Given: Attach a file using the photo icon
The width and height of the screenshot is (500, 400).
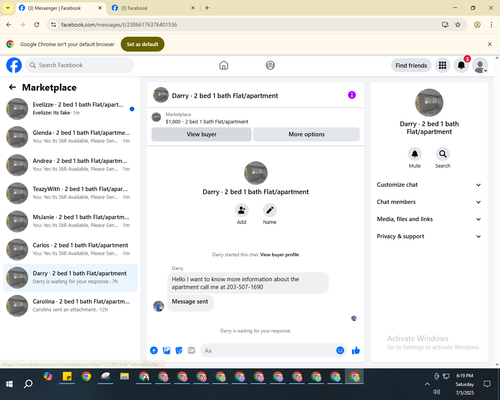Looking at the screenshot, I should pyautogui.click(x=166, y=350).
